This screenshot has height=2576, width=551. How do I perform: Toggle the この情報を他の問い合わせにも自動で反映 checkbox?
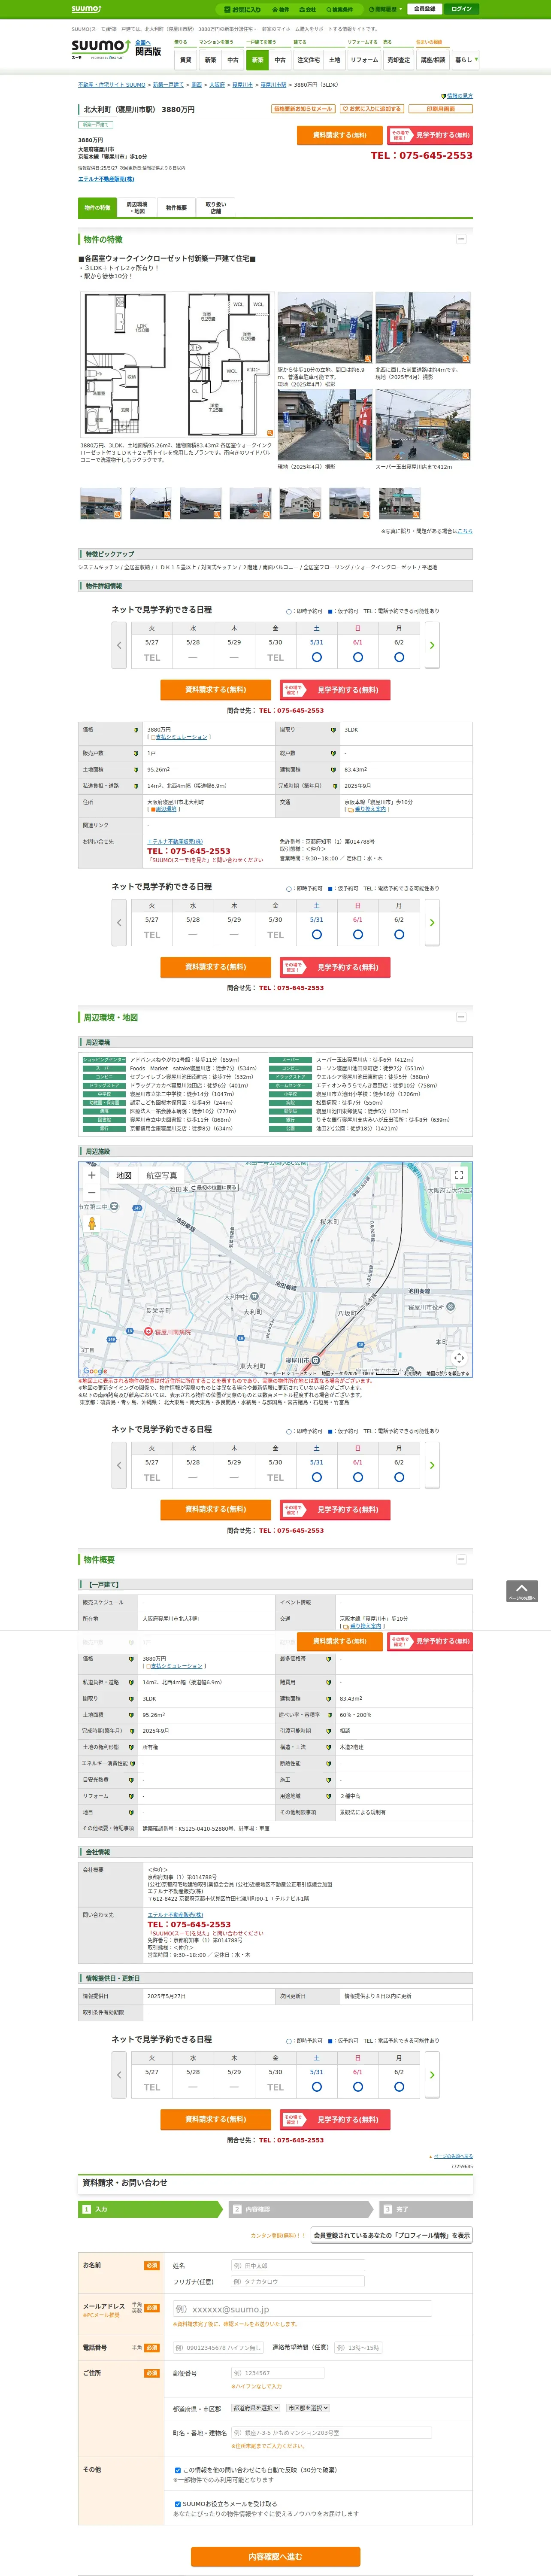(x=178, y=2470)
